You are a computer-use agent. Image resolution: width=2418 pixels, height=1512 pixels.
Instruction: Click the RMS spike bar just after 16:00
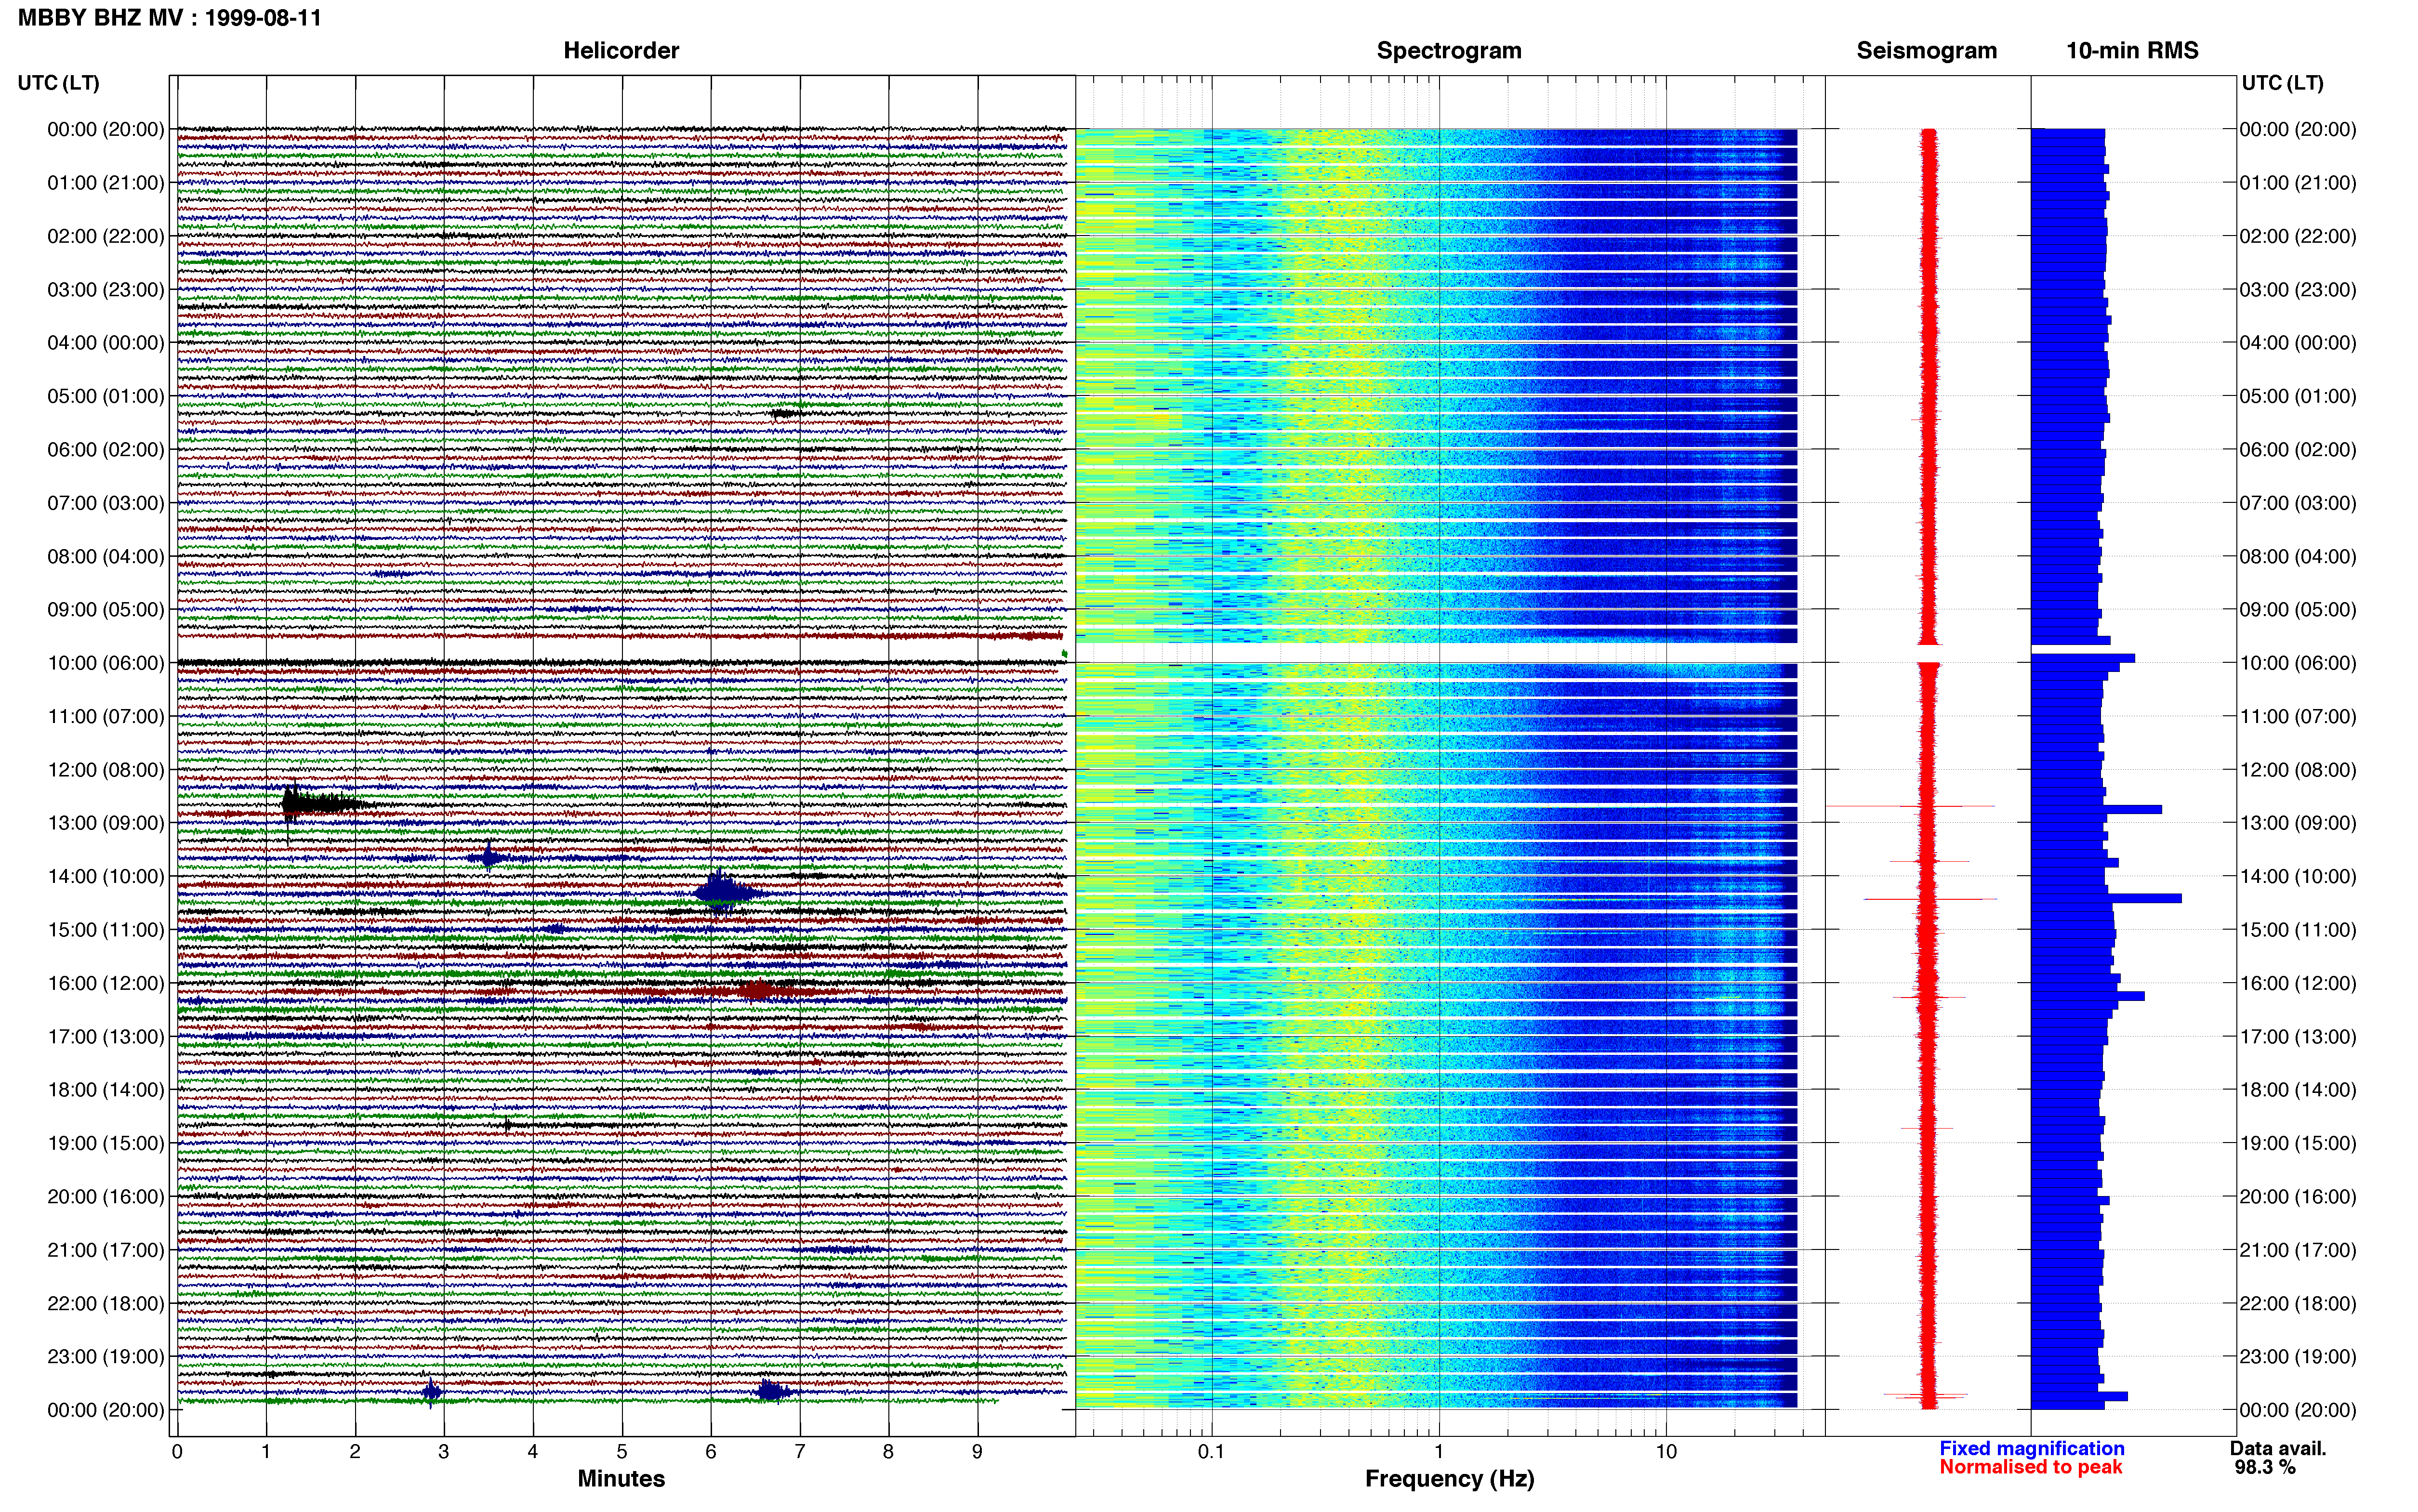2088,996
